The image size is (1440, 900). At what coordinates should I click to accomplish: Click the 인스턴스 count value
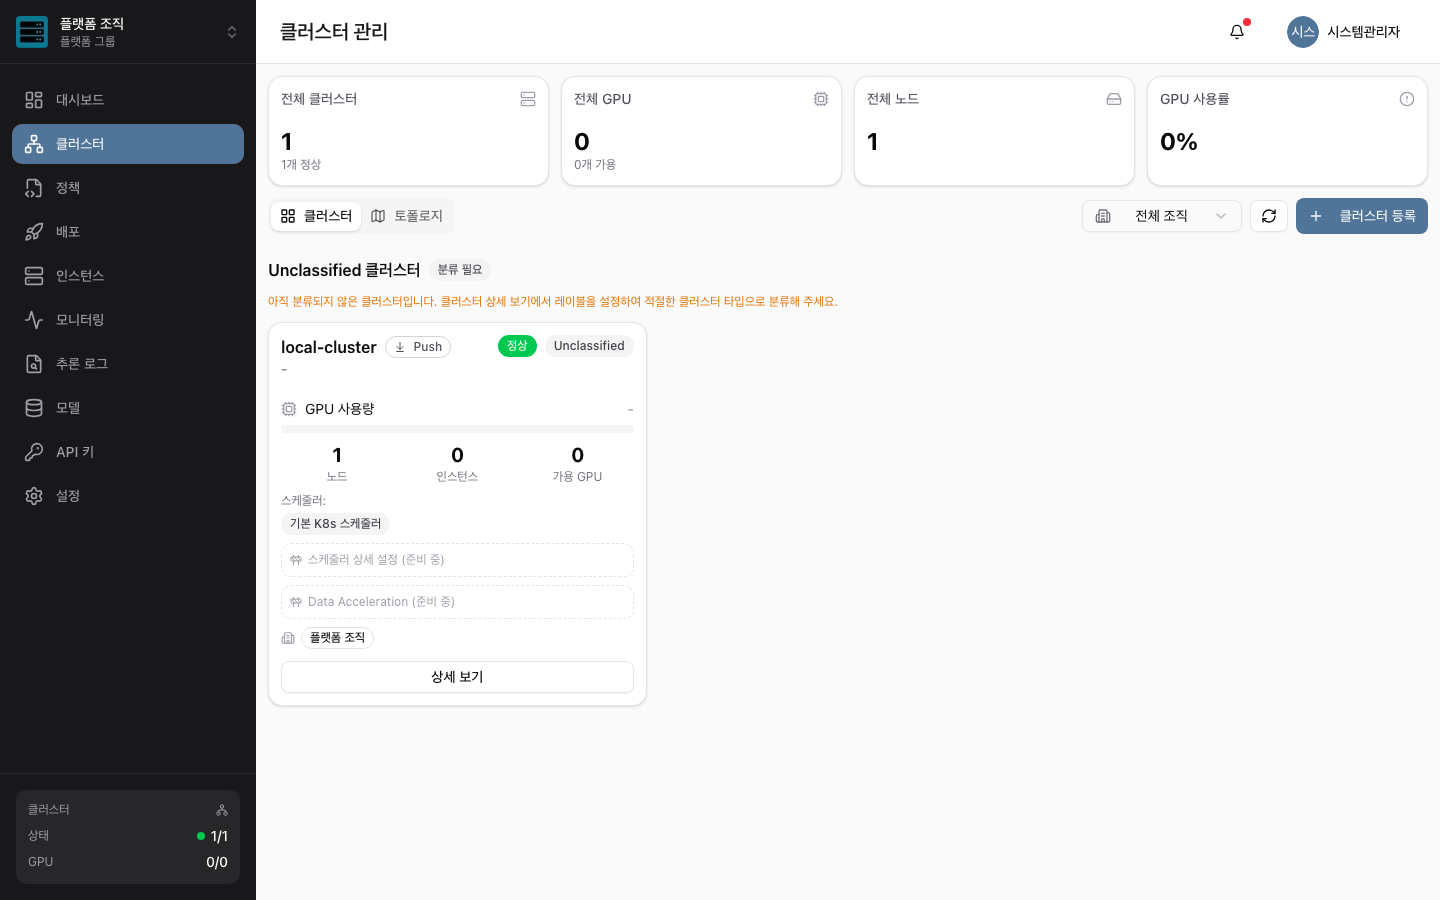457,455
